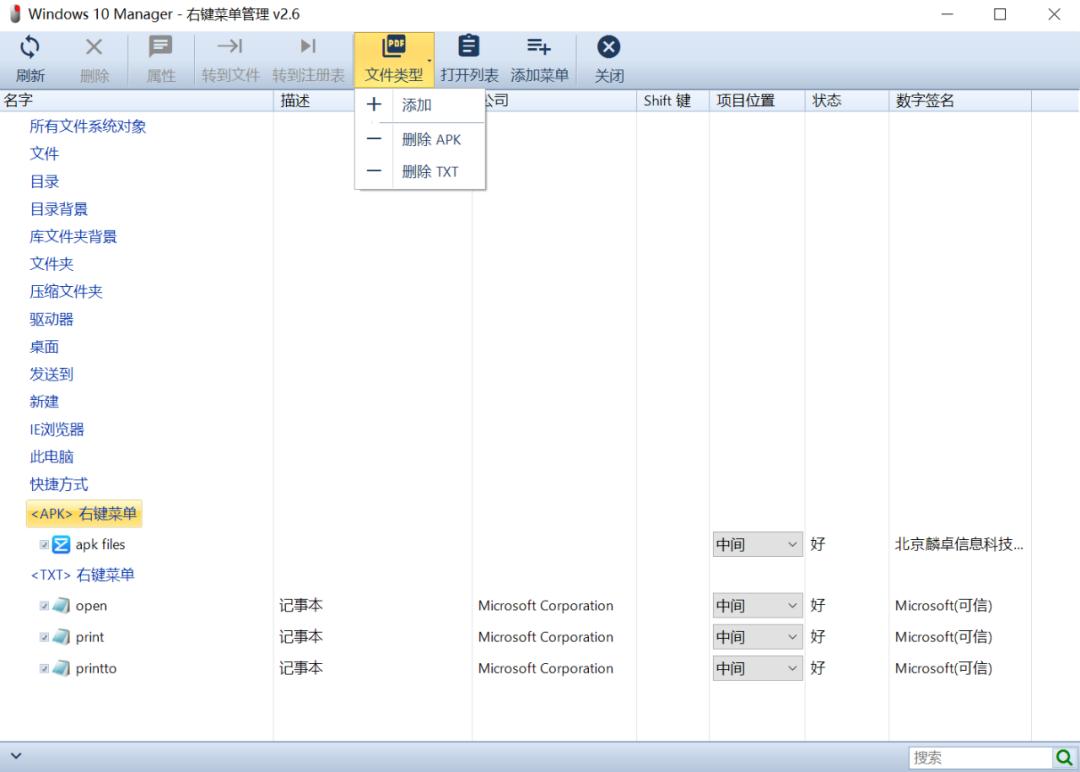Open the 属性 properties icon
This screenshot has width=1080, height=772.
160,47
